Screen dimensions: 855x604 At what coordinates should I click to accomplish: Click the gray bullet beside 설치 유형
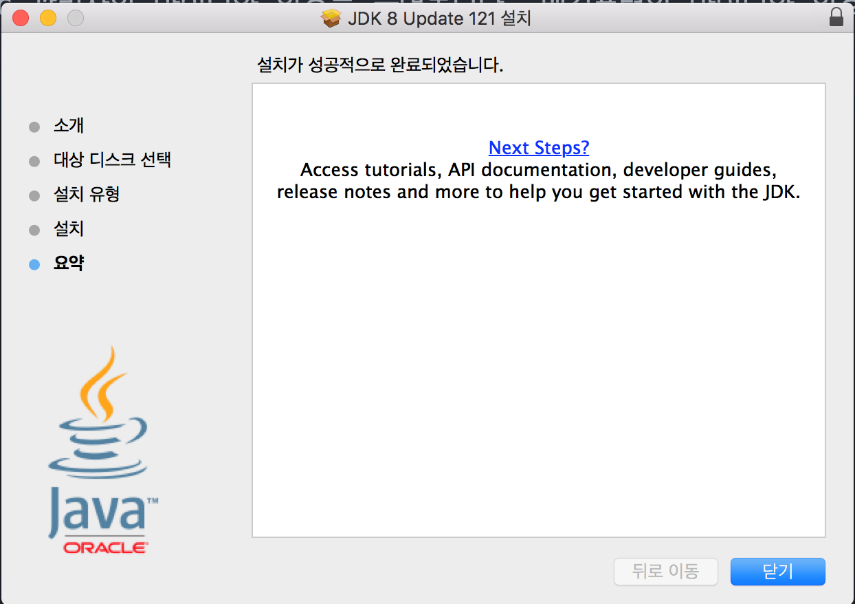(37, 194)
